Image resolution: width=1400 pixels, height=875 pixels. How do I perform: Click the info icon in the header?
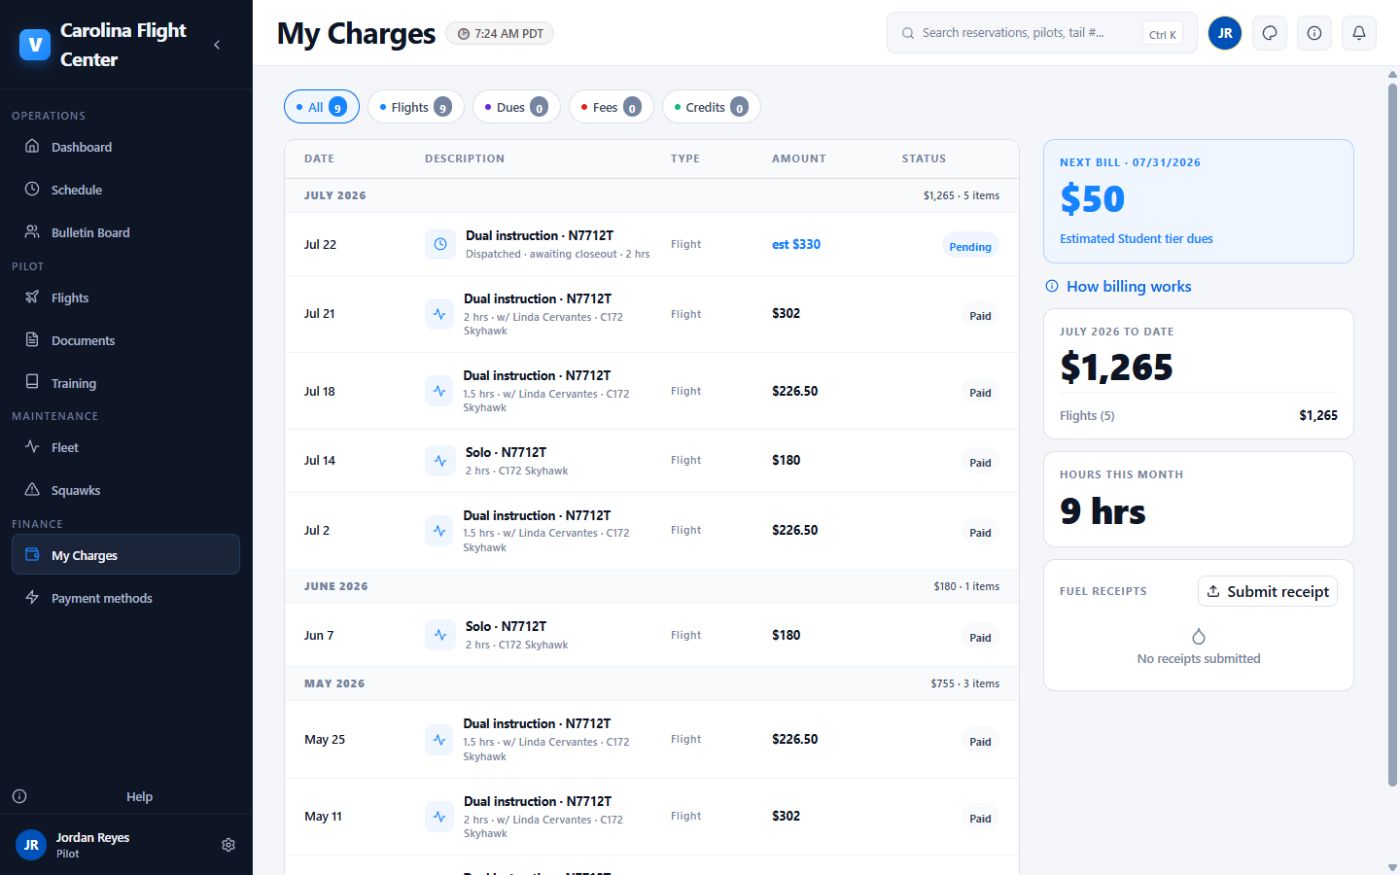point(1314,33)
